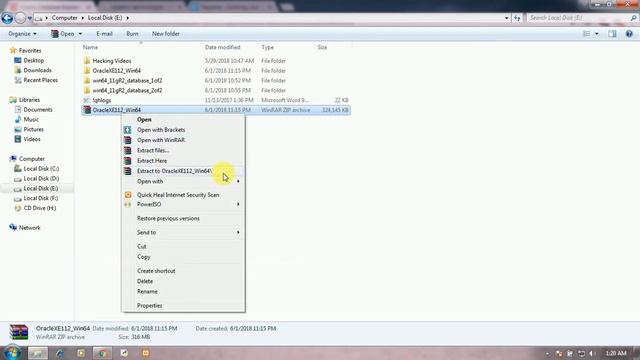Open Local Disk (C:) in navigation pane
Screen dimensions: 640x360
tap(41, 169)
